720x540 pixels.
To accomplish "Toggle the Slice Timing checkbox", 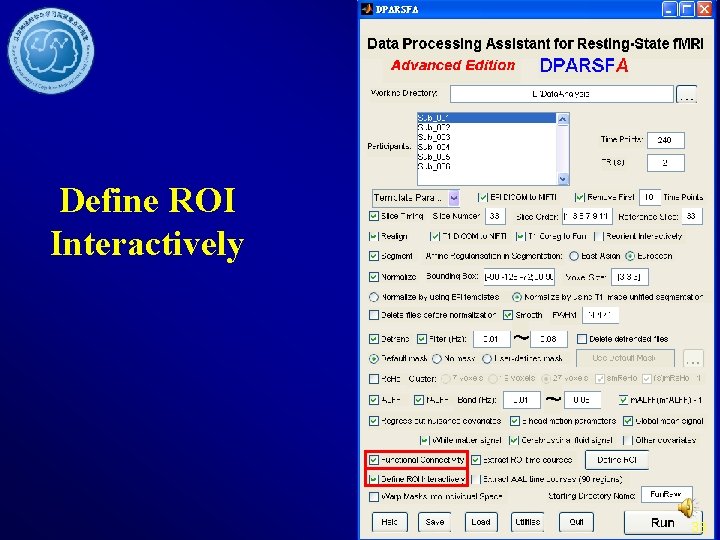I will coord(374,216).
